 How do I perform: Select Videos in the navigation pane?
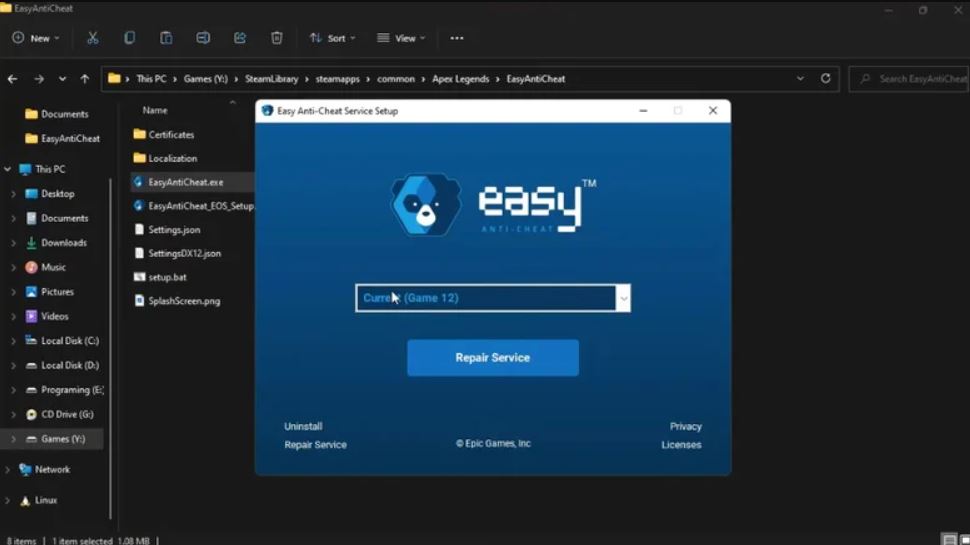coord(54,316)
